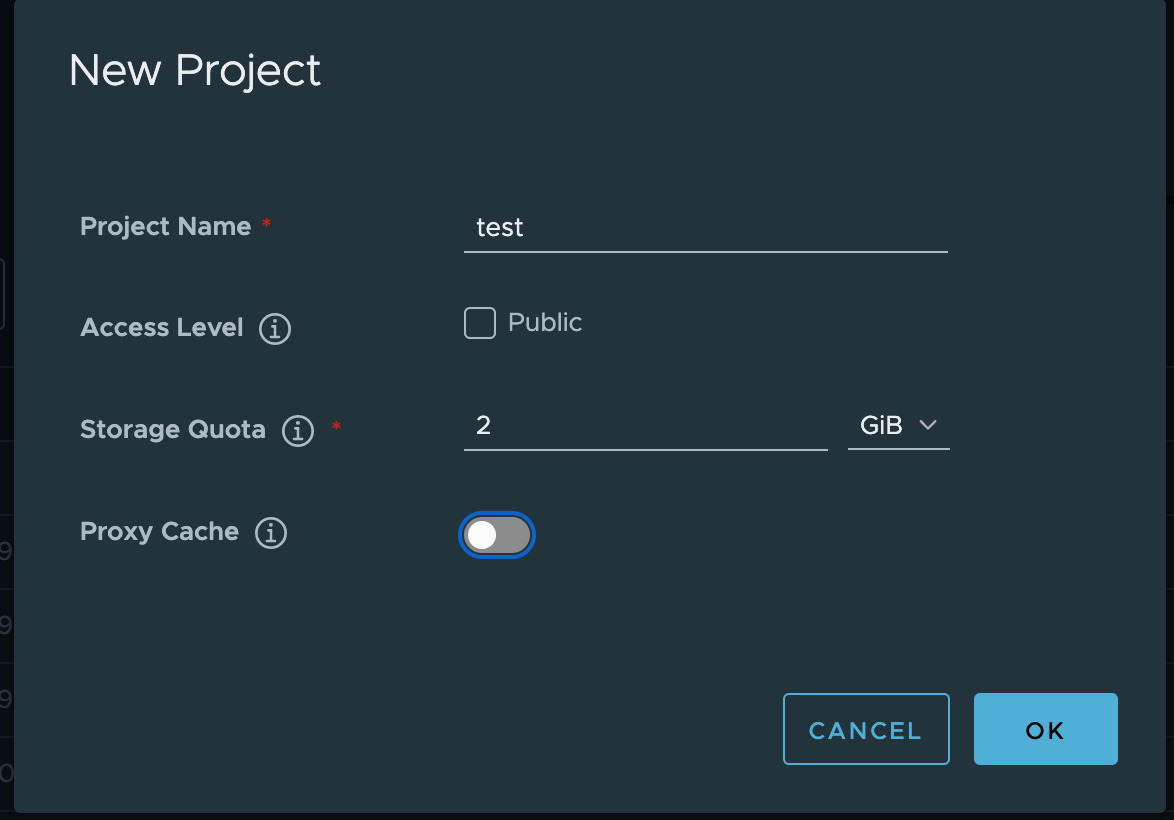Focus the Project Name text field
1174x820 pixels.
(x=705, y=228)
